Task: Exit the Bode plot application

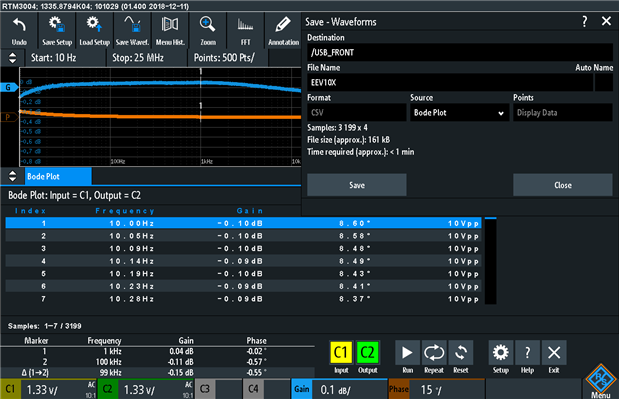Action: (x=554, y=352)
